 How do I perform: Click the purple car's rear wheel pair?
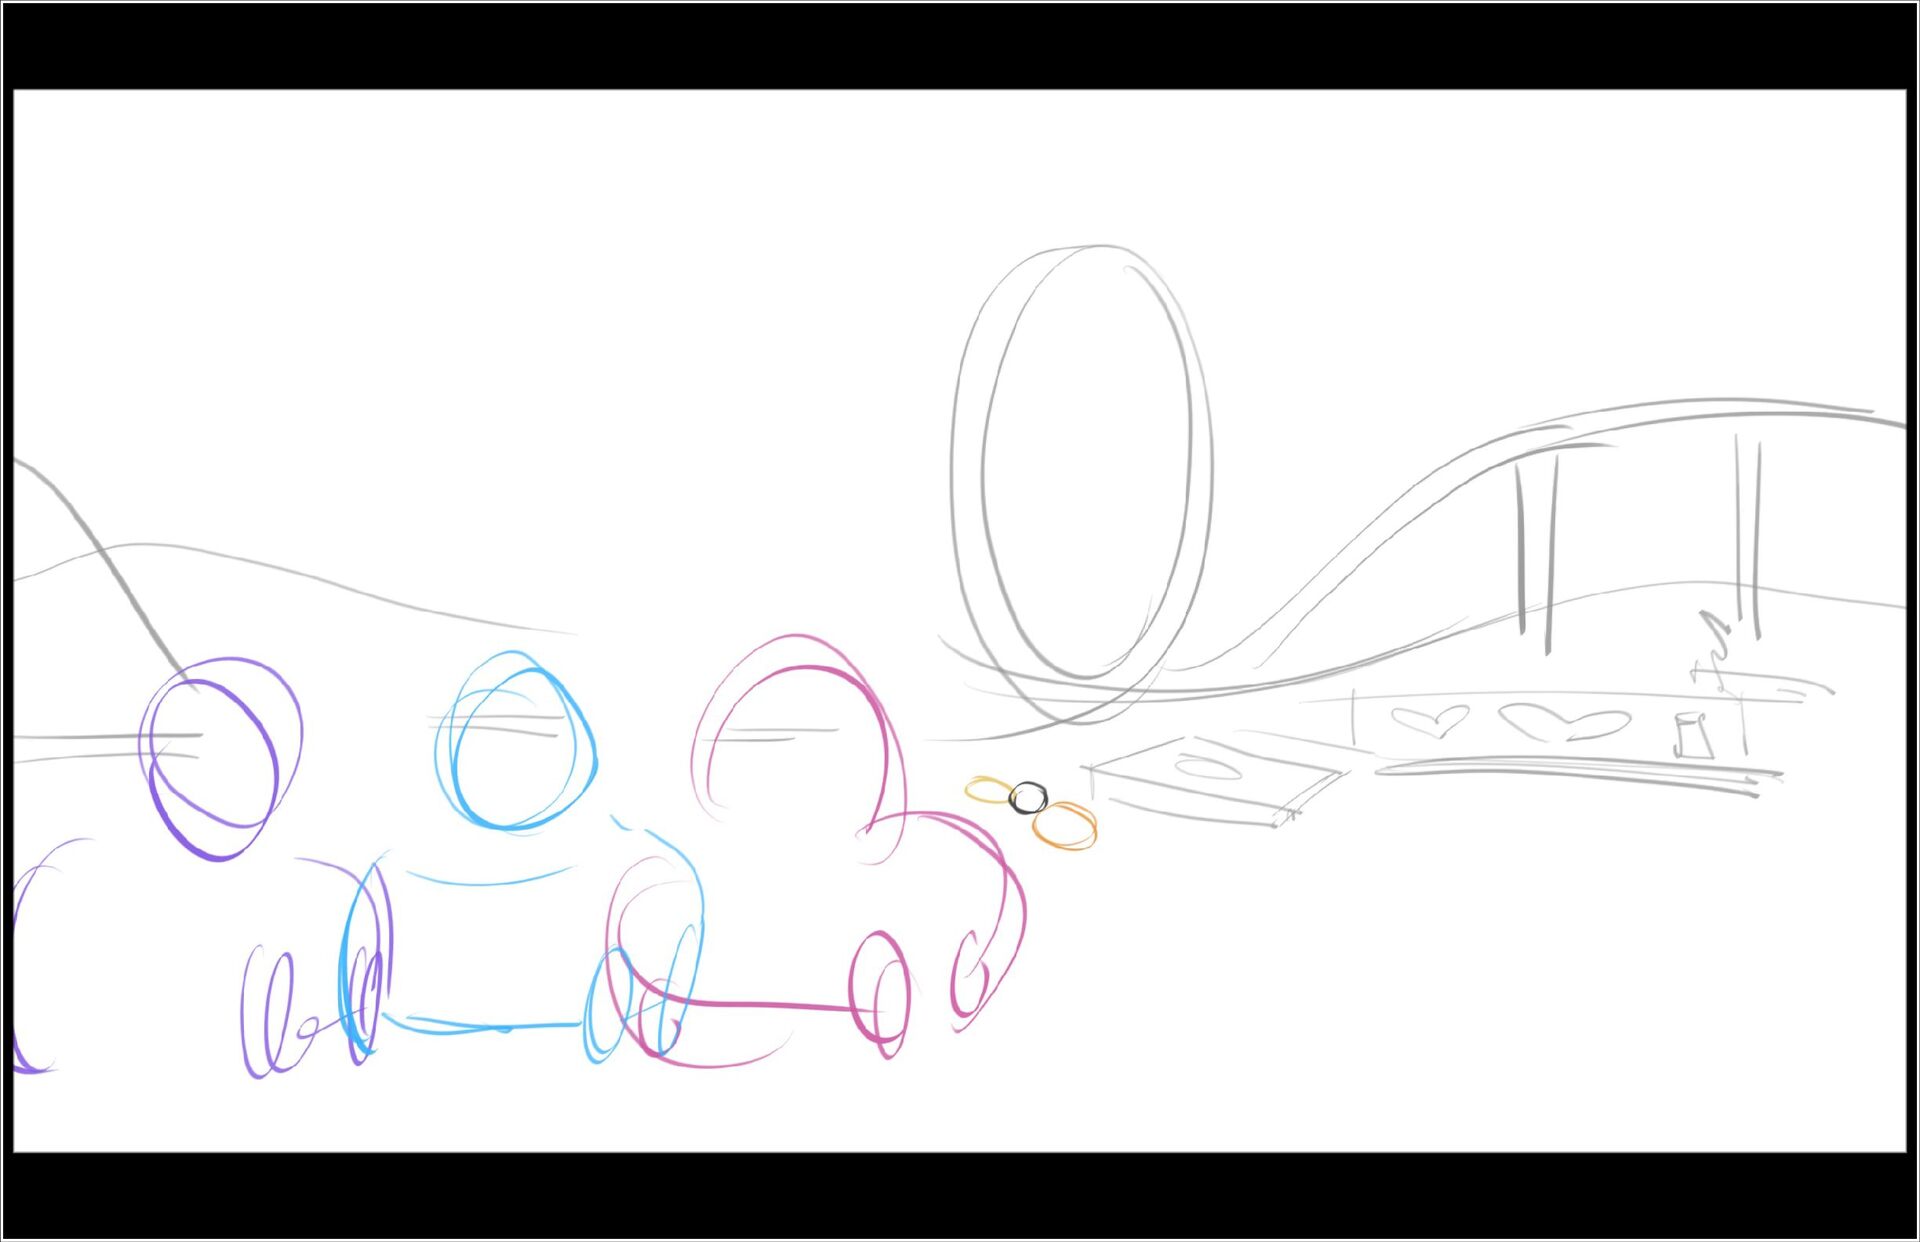268,1012
